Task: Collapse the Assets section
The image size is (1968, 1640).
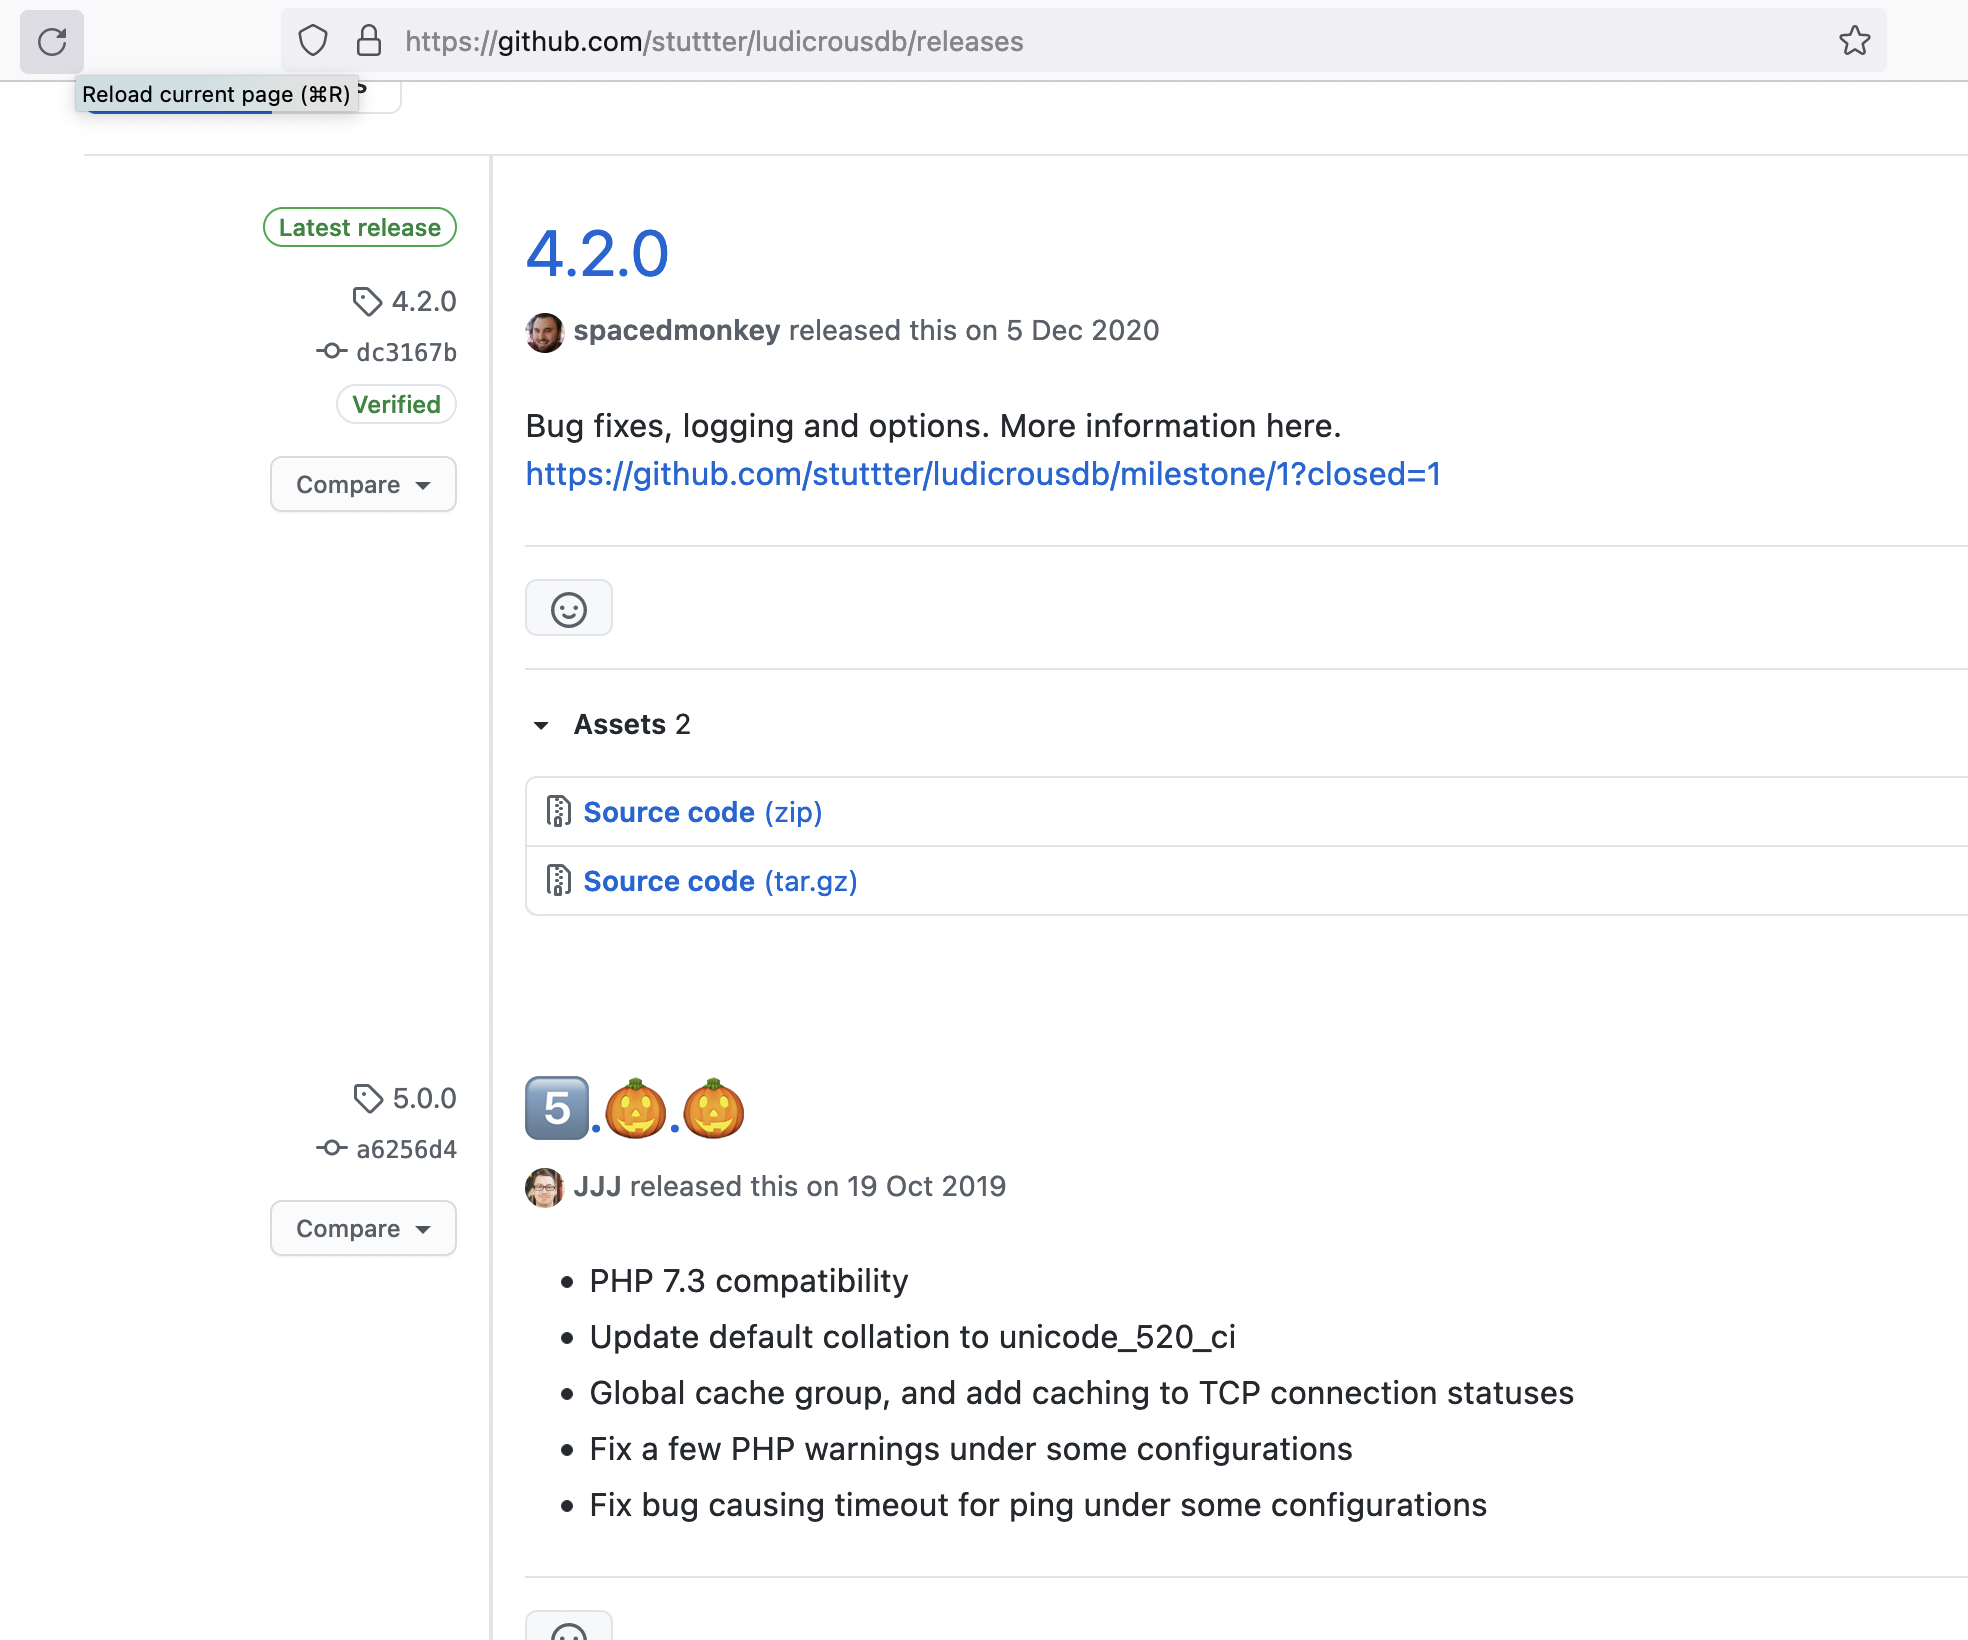Action: pos(541,724)
